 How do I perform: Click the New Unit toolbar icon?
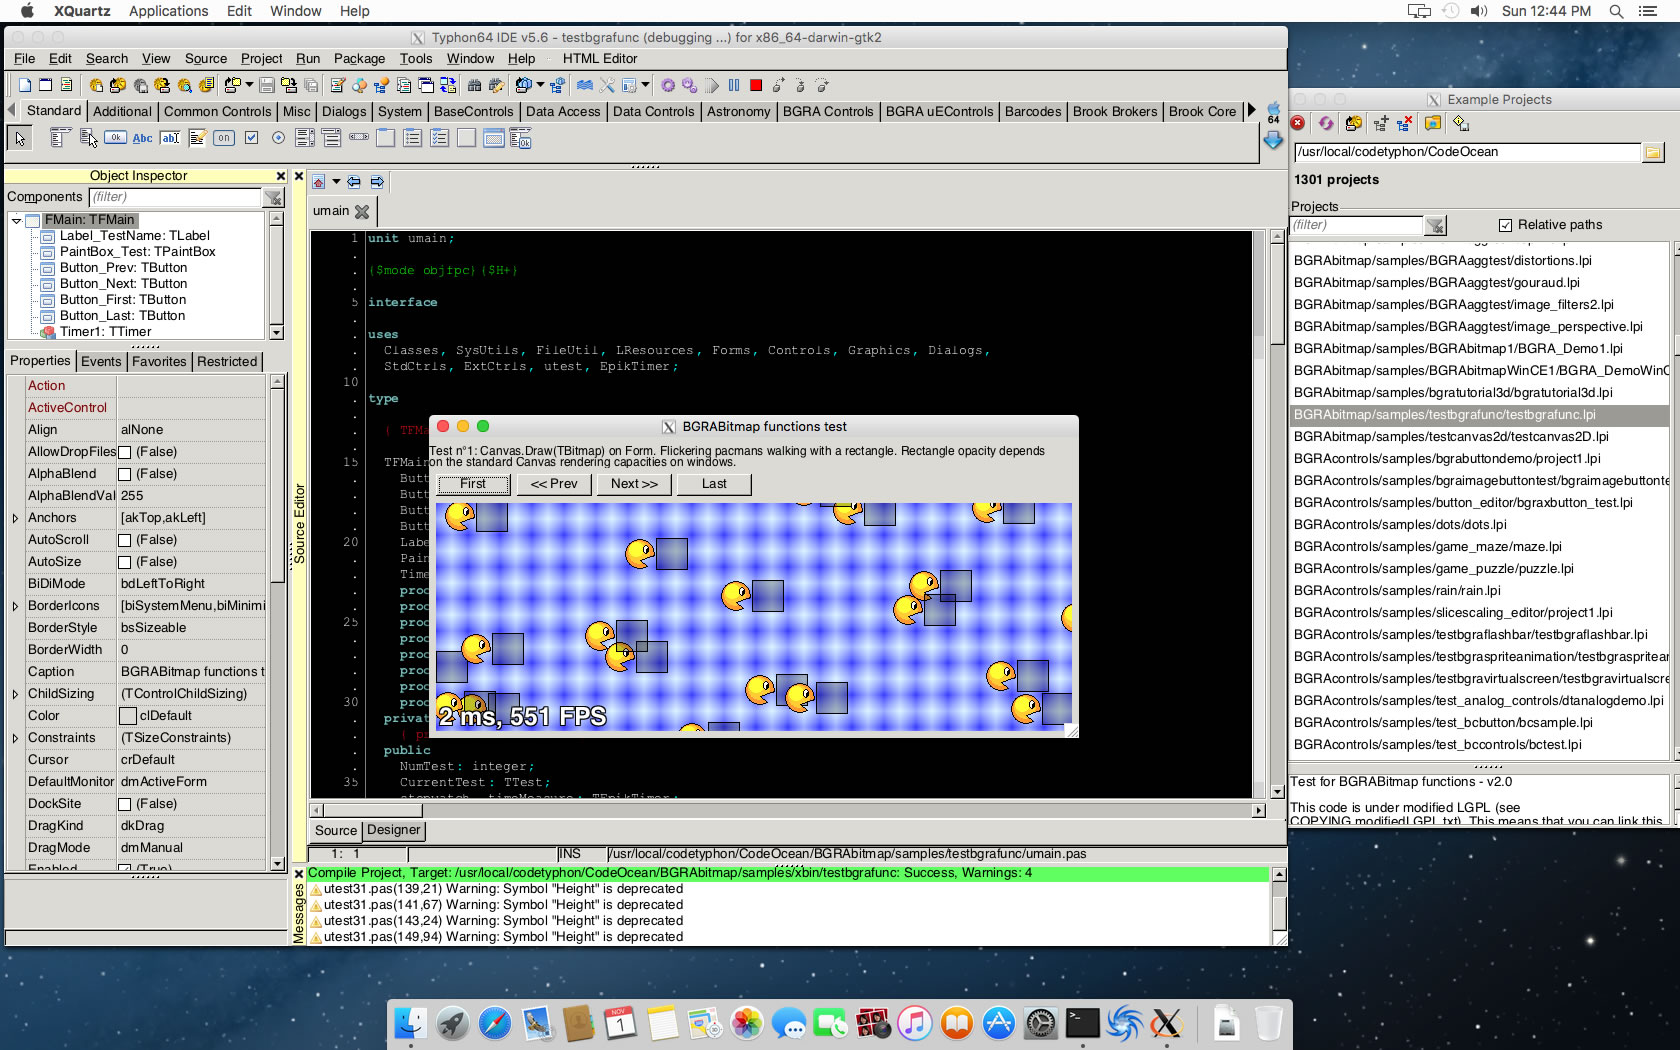click(25, 86)
